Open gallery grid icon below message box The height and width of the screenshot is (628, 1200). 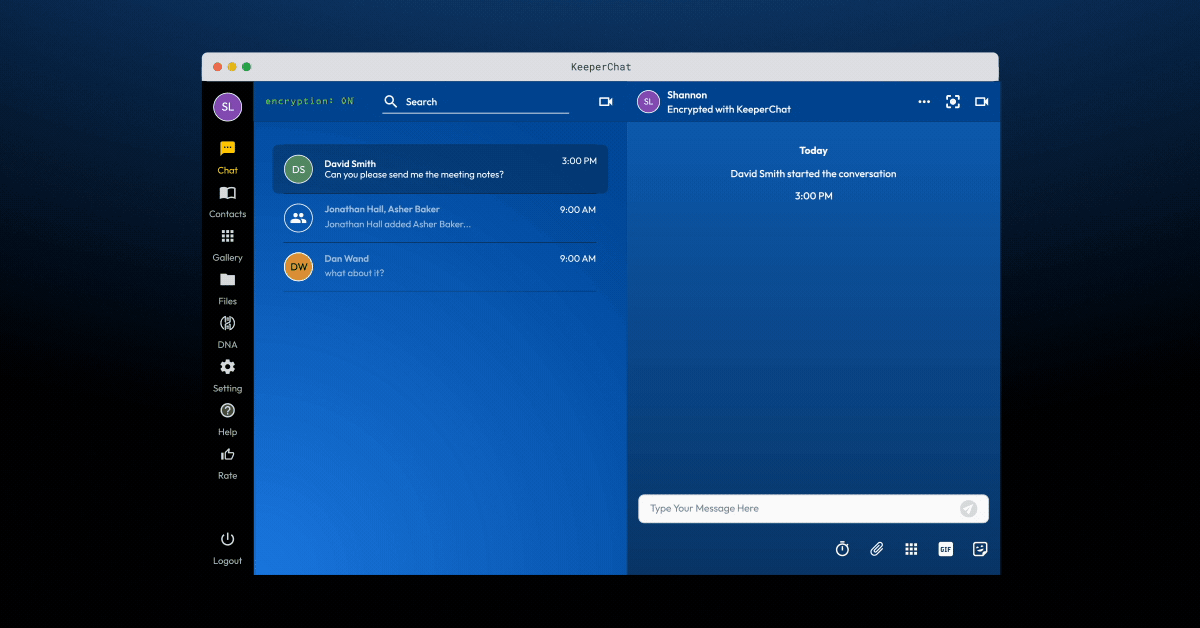coord(911,549)
